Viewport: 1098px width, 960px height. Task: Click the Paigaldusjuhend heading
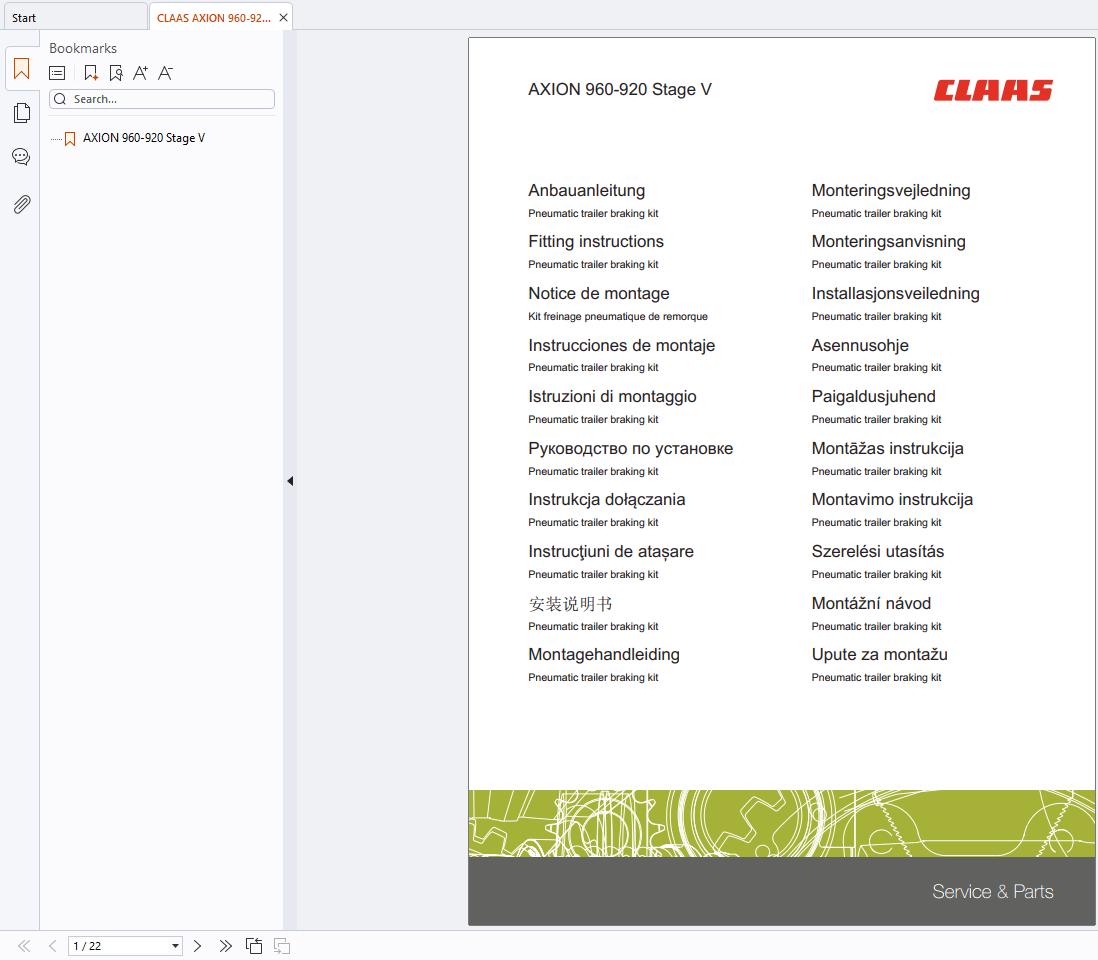pos(873,396)
